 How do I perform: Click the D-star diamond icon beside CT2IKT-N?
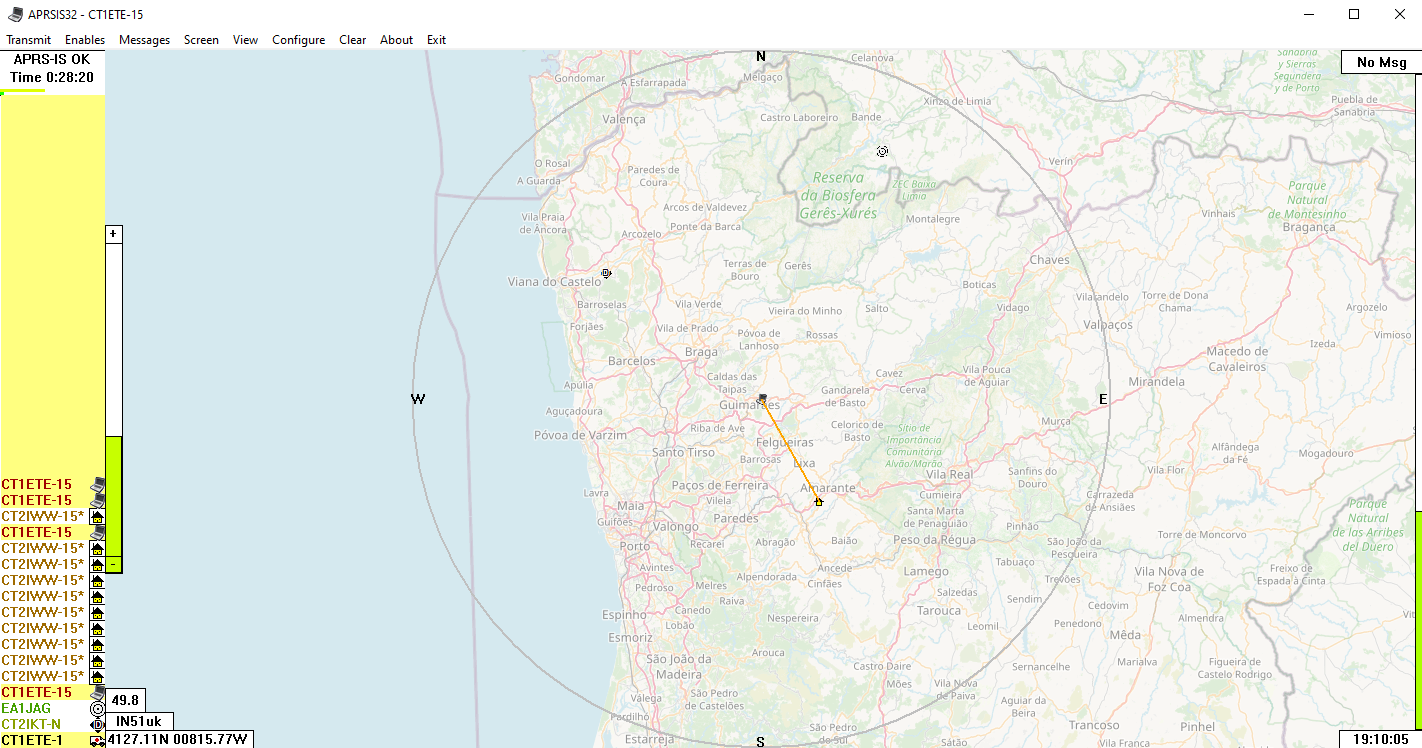(97, 724)
